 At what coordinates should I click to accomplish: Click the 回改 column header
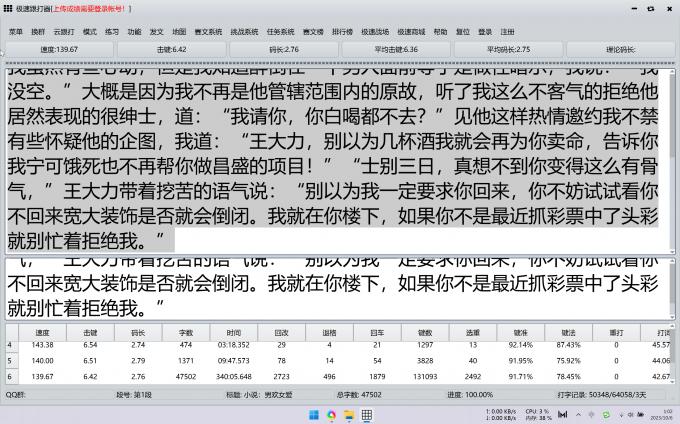click(281, 333)
